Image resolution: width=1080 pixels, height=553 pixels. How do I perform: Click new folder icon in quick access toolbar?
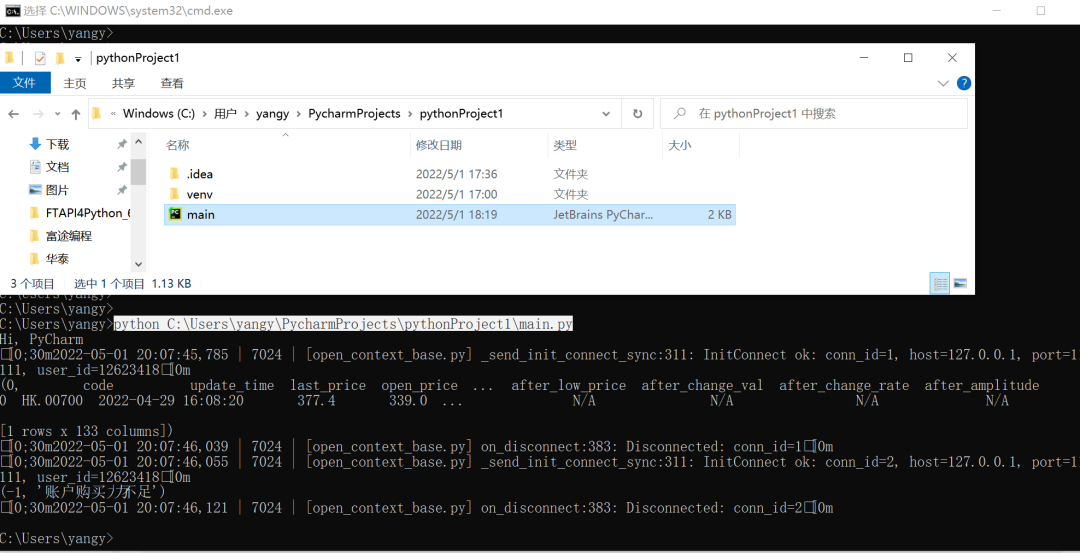coord(60,59)
